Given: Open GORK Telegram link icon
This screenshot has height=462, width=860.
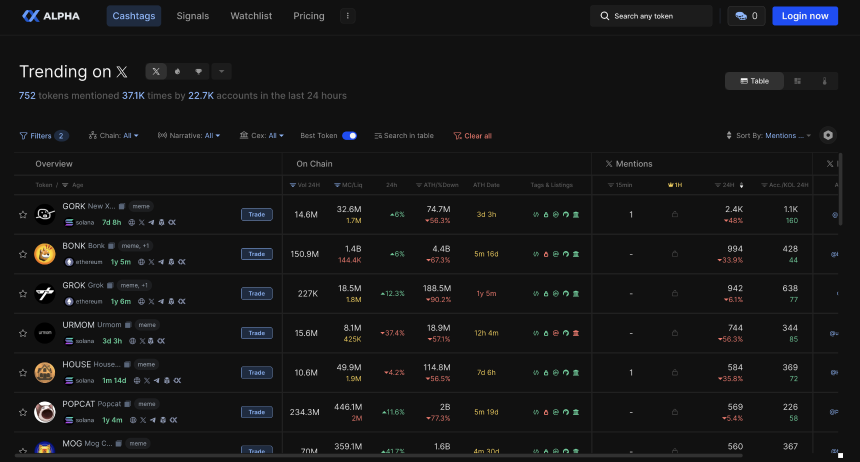Looking at the screenshot, I should click(151, 222).
